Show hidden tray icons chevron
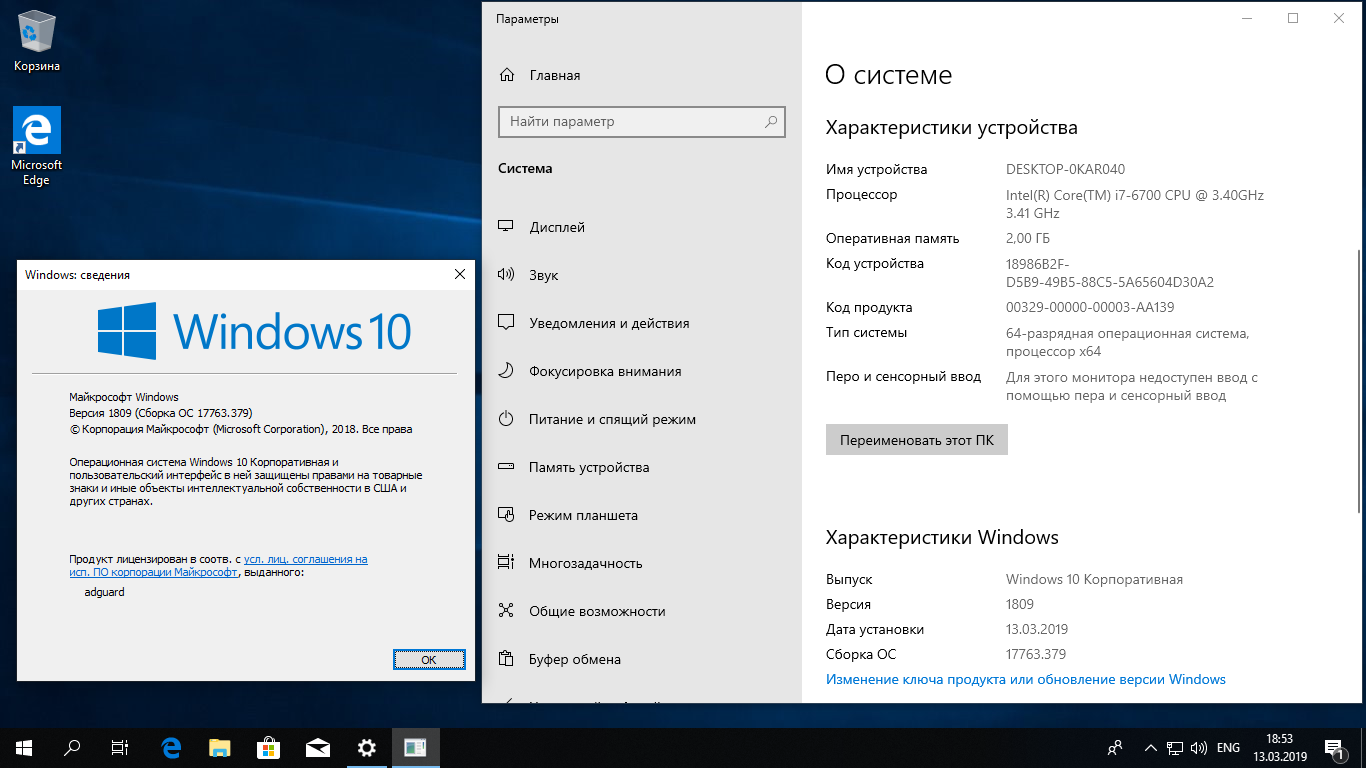 coord(1151,748)
